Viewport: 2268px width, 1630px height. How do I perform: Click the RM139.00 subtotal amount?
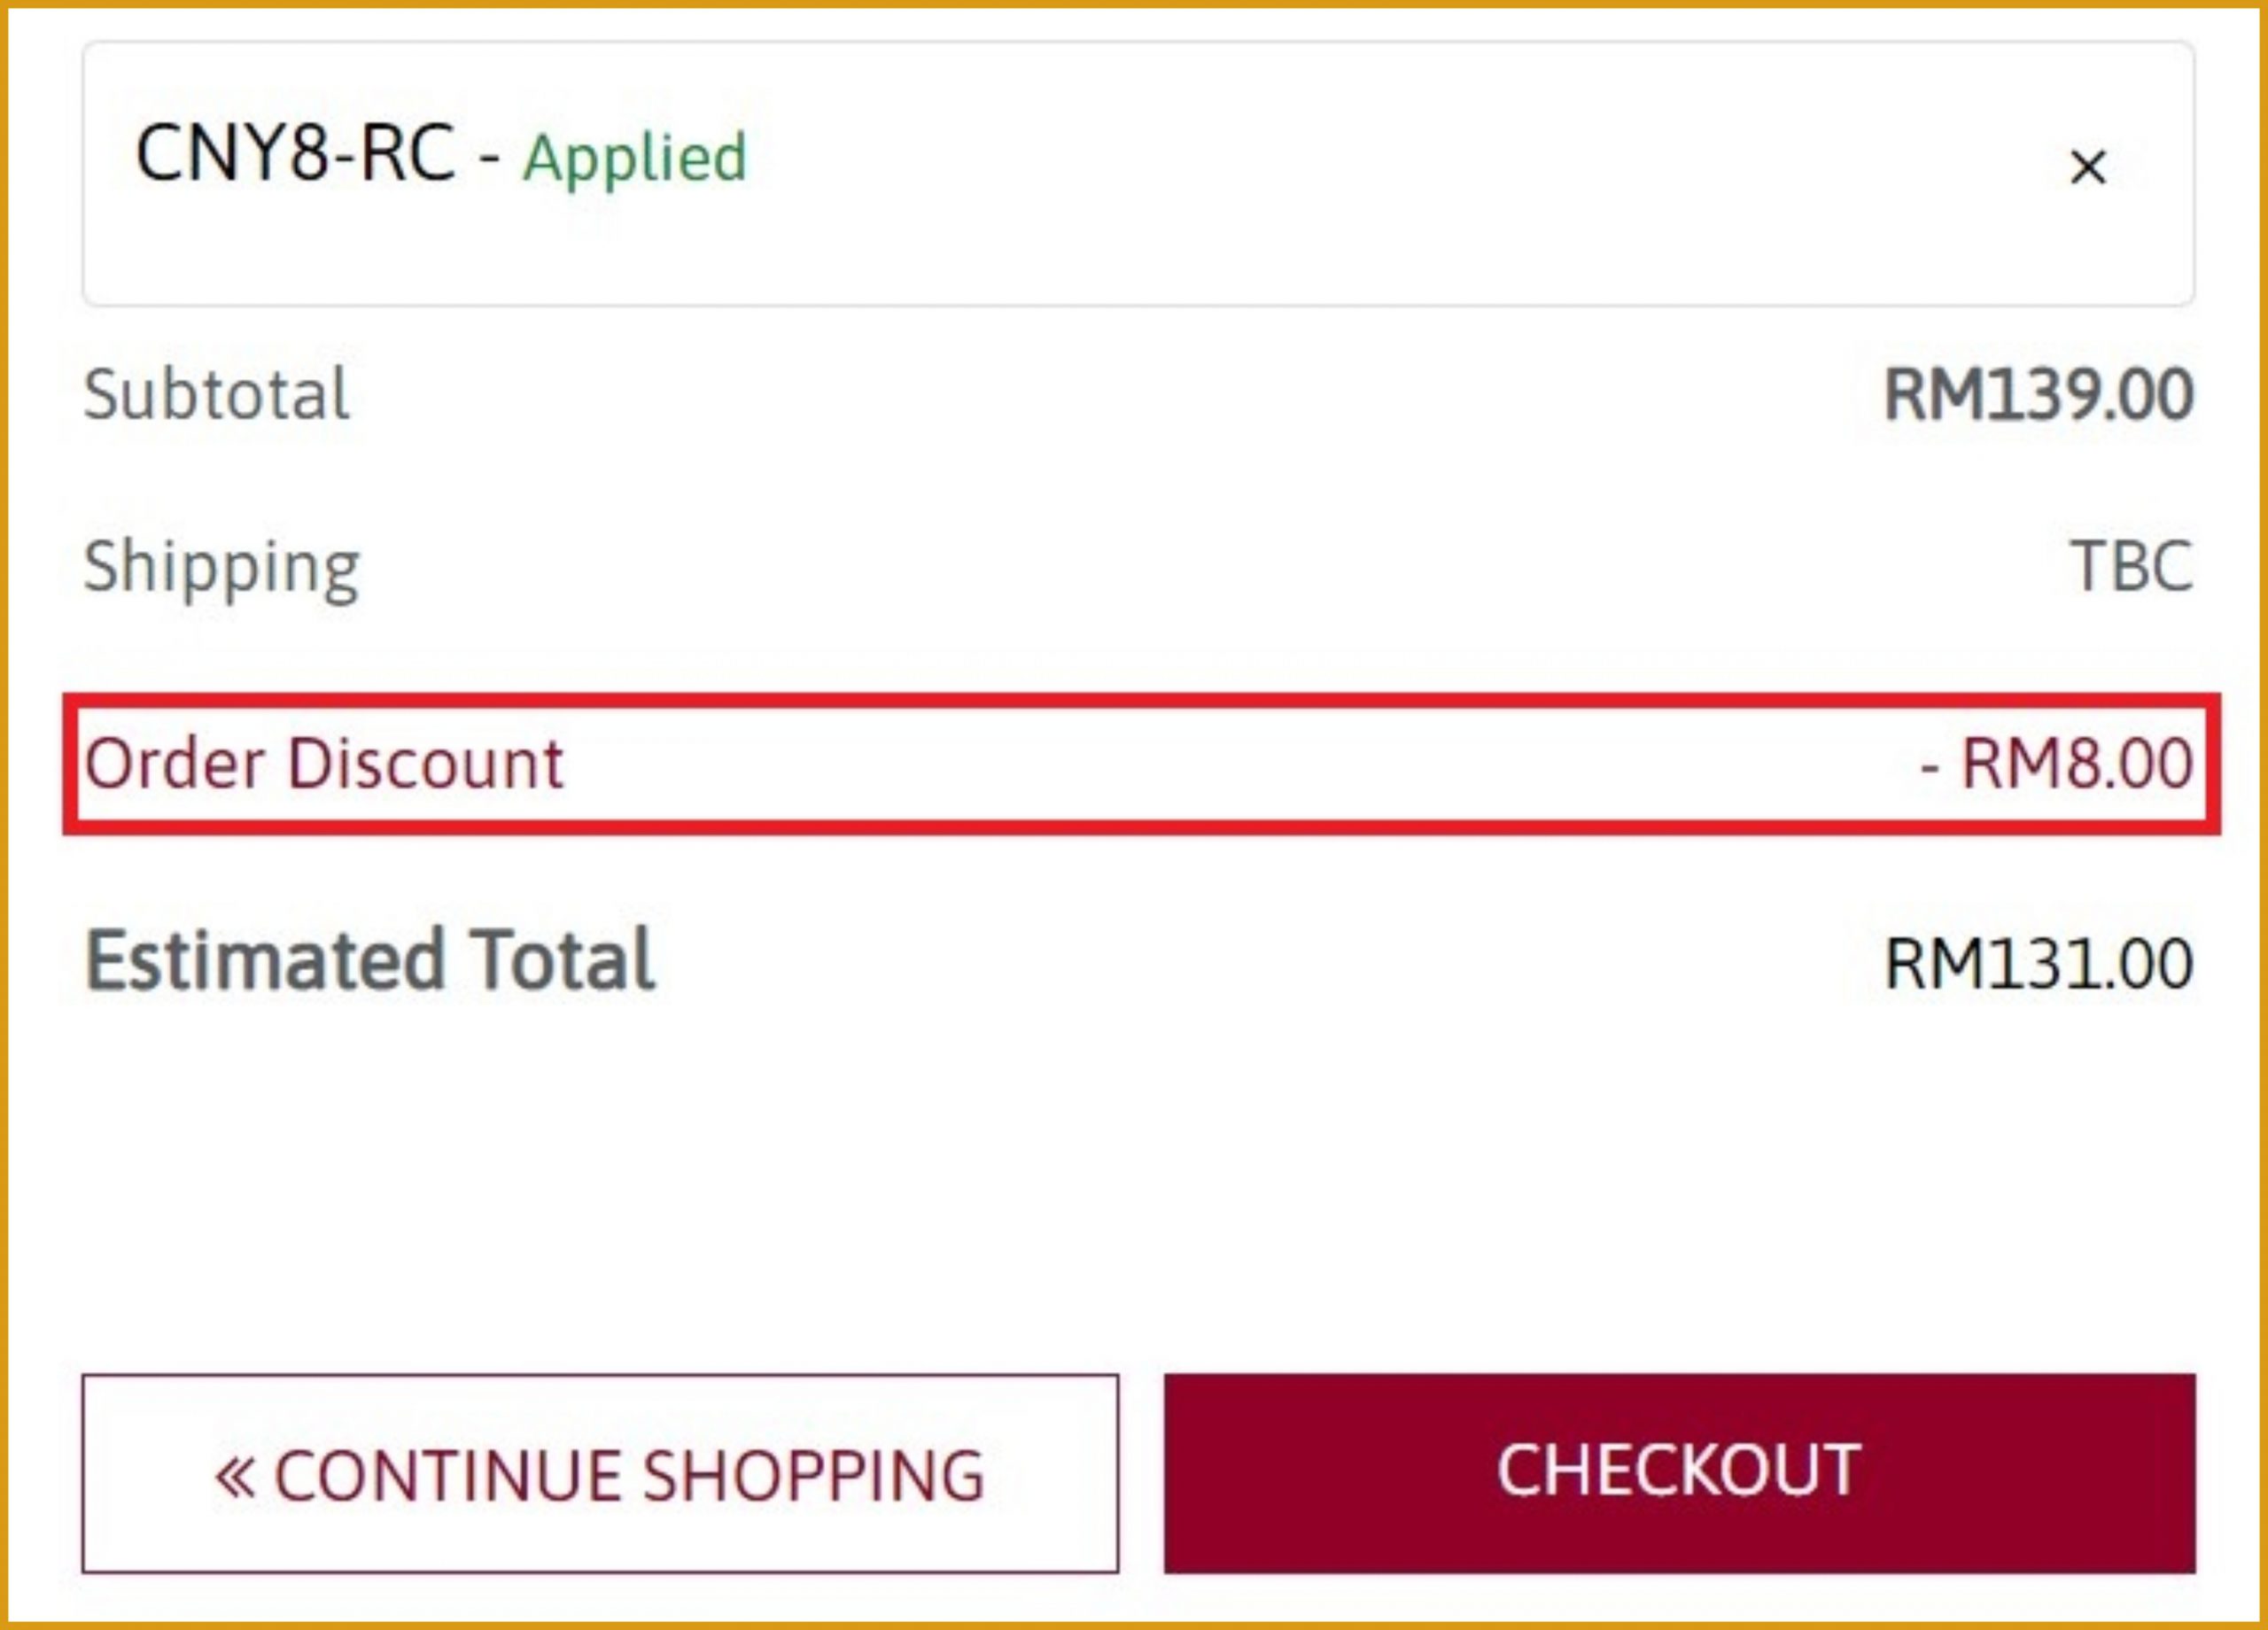(x=2038, y=395)
